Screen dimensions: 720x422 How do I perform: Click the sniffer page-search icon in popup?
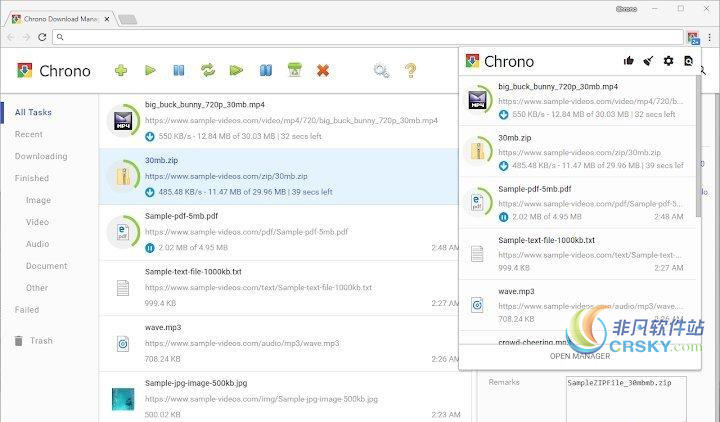(x=688, y=61)
